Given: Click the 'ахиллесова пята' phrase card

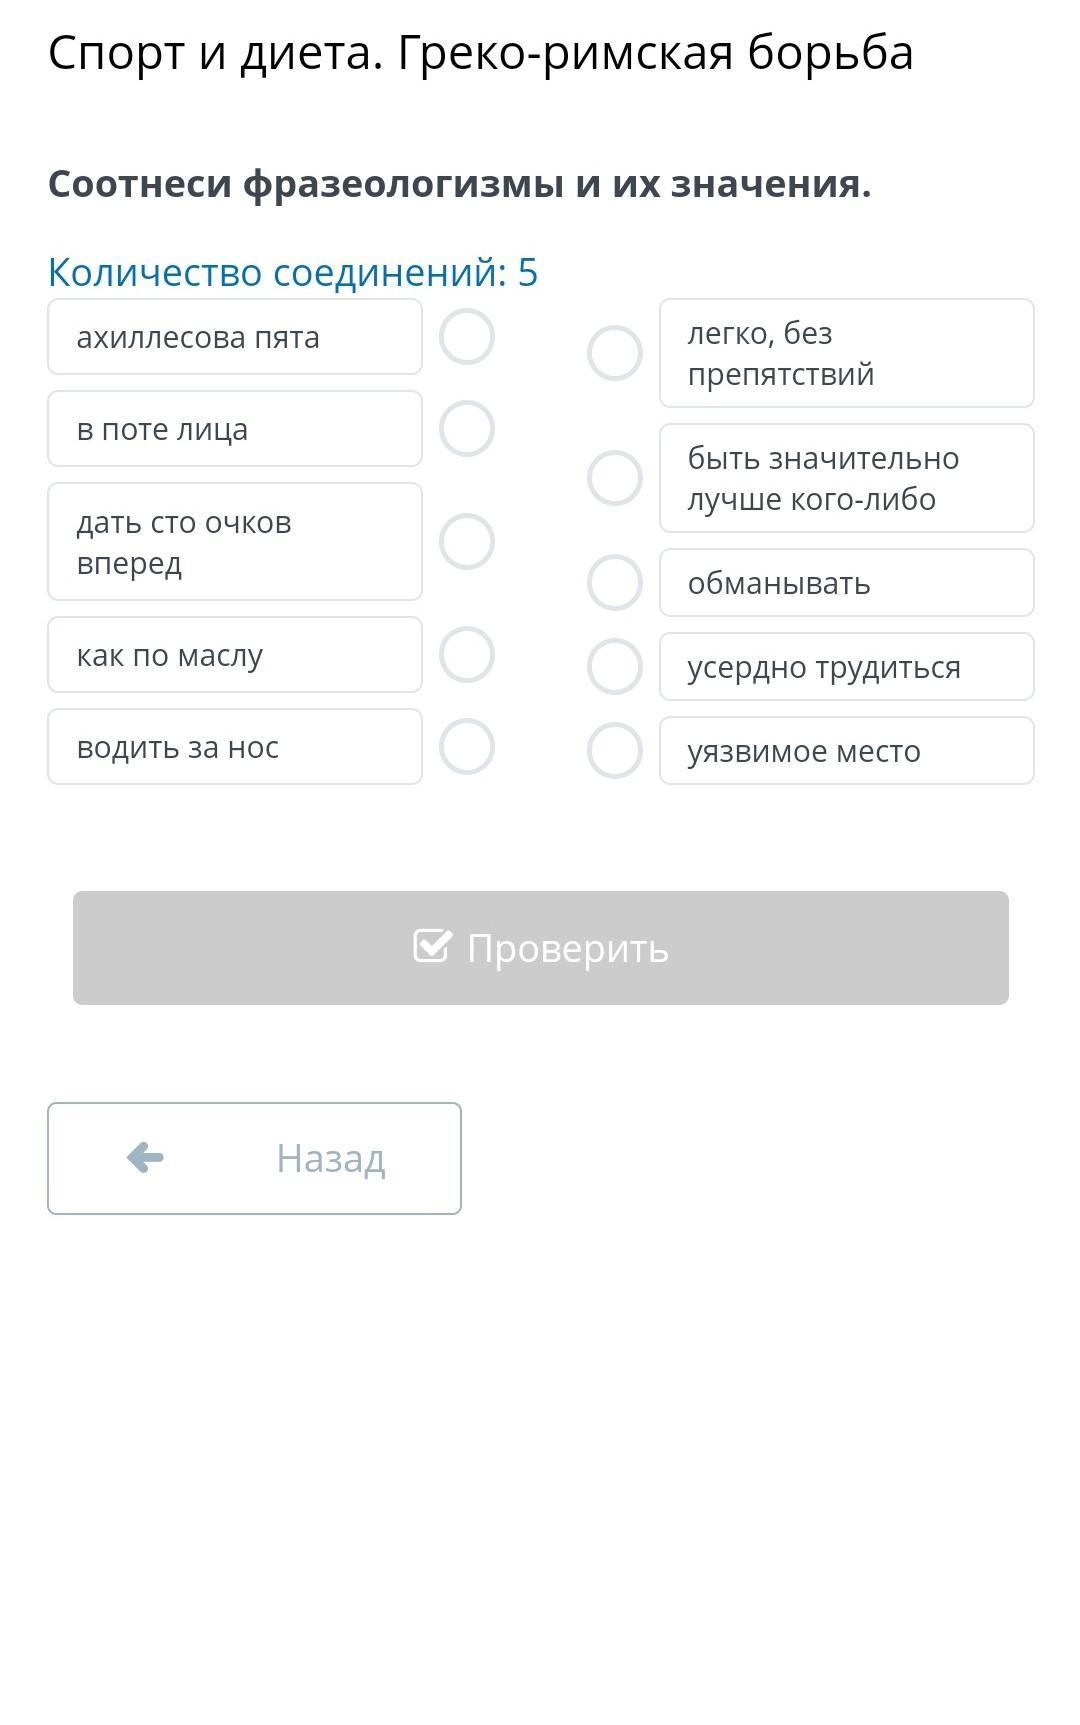Looking at the screenshot, I should (235, 337).
